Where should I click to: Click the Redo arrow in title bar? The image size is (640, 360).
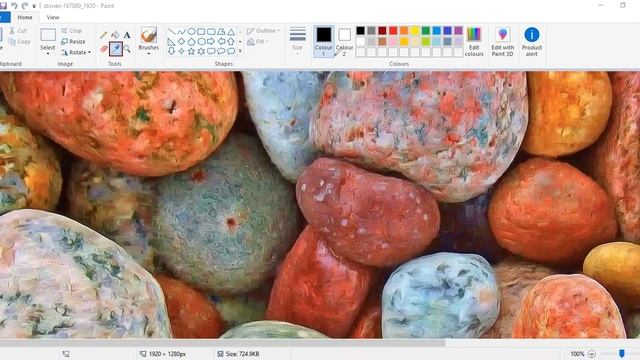pyautogui.click(x=25, y=6)
